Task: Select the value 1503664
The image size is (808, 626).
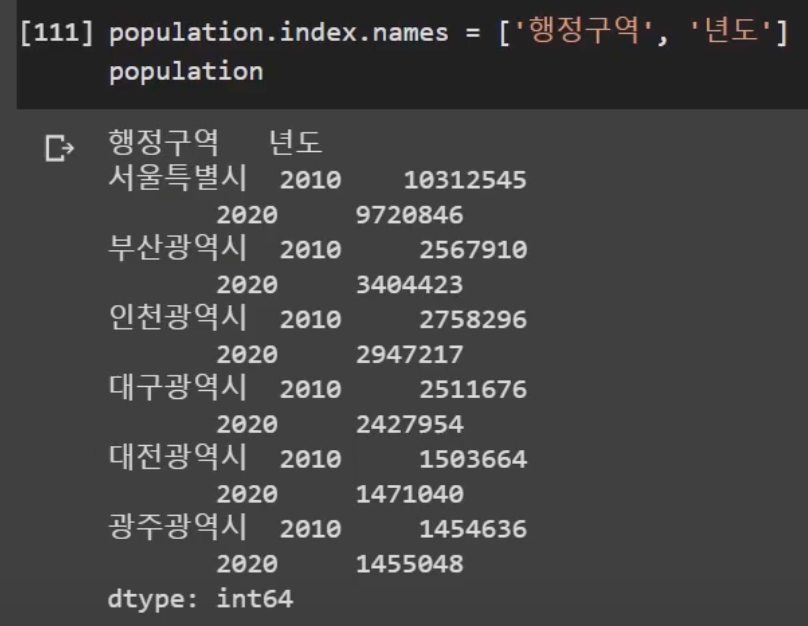Action: (x=473, y=459)
